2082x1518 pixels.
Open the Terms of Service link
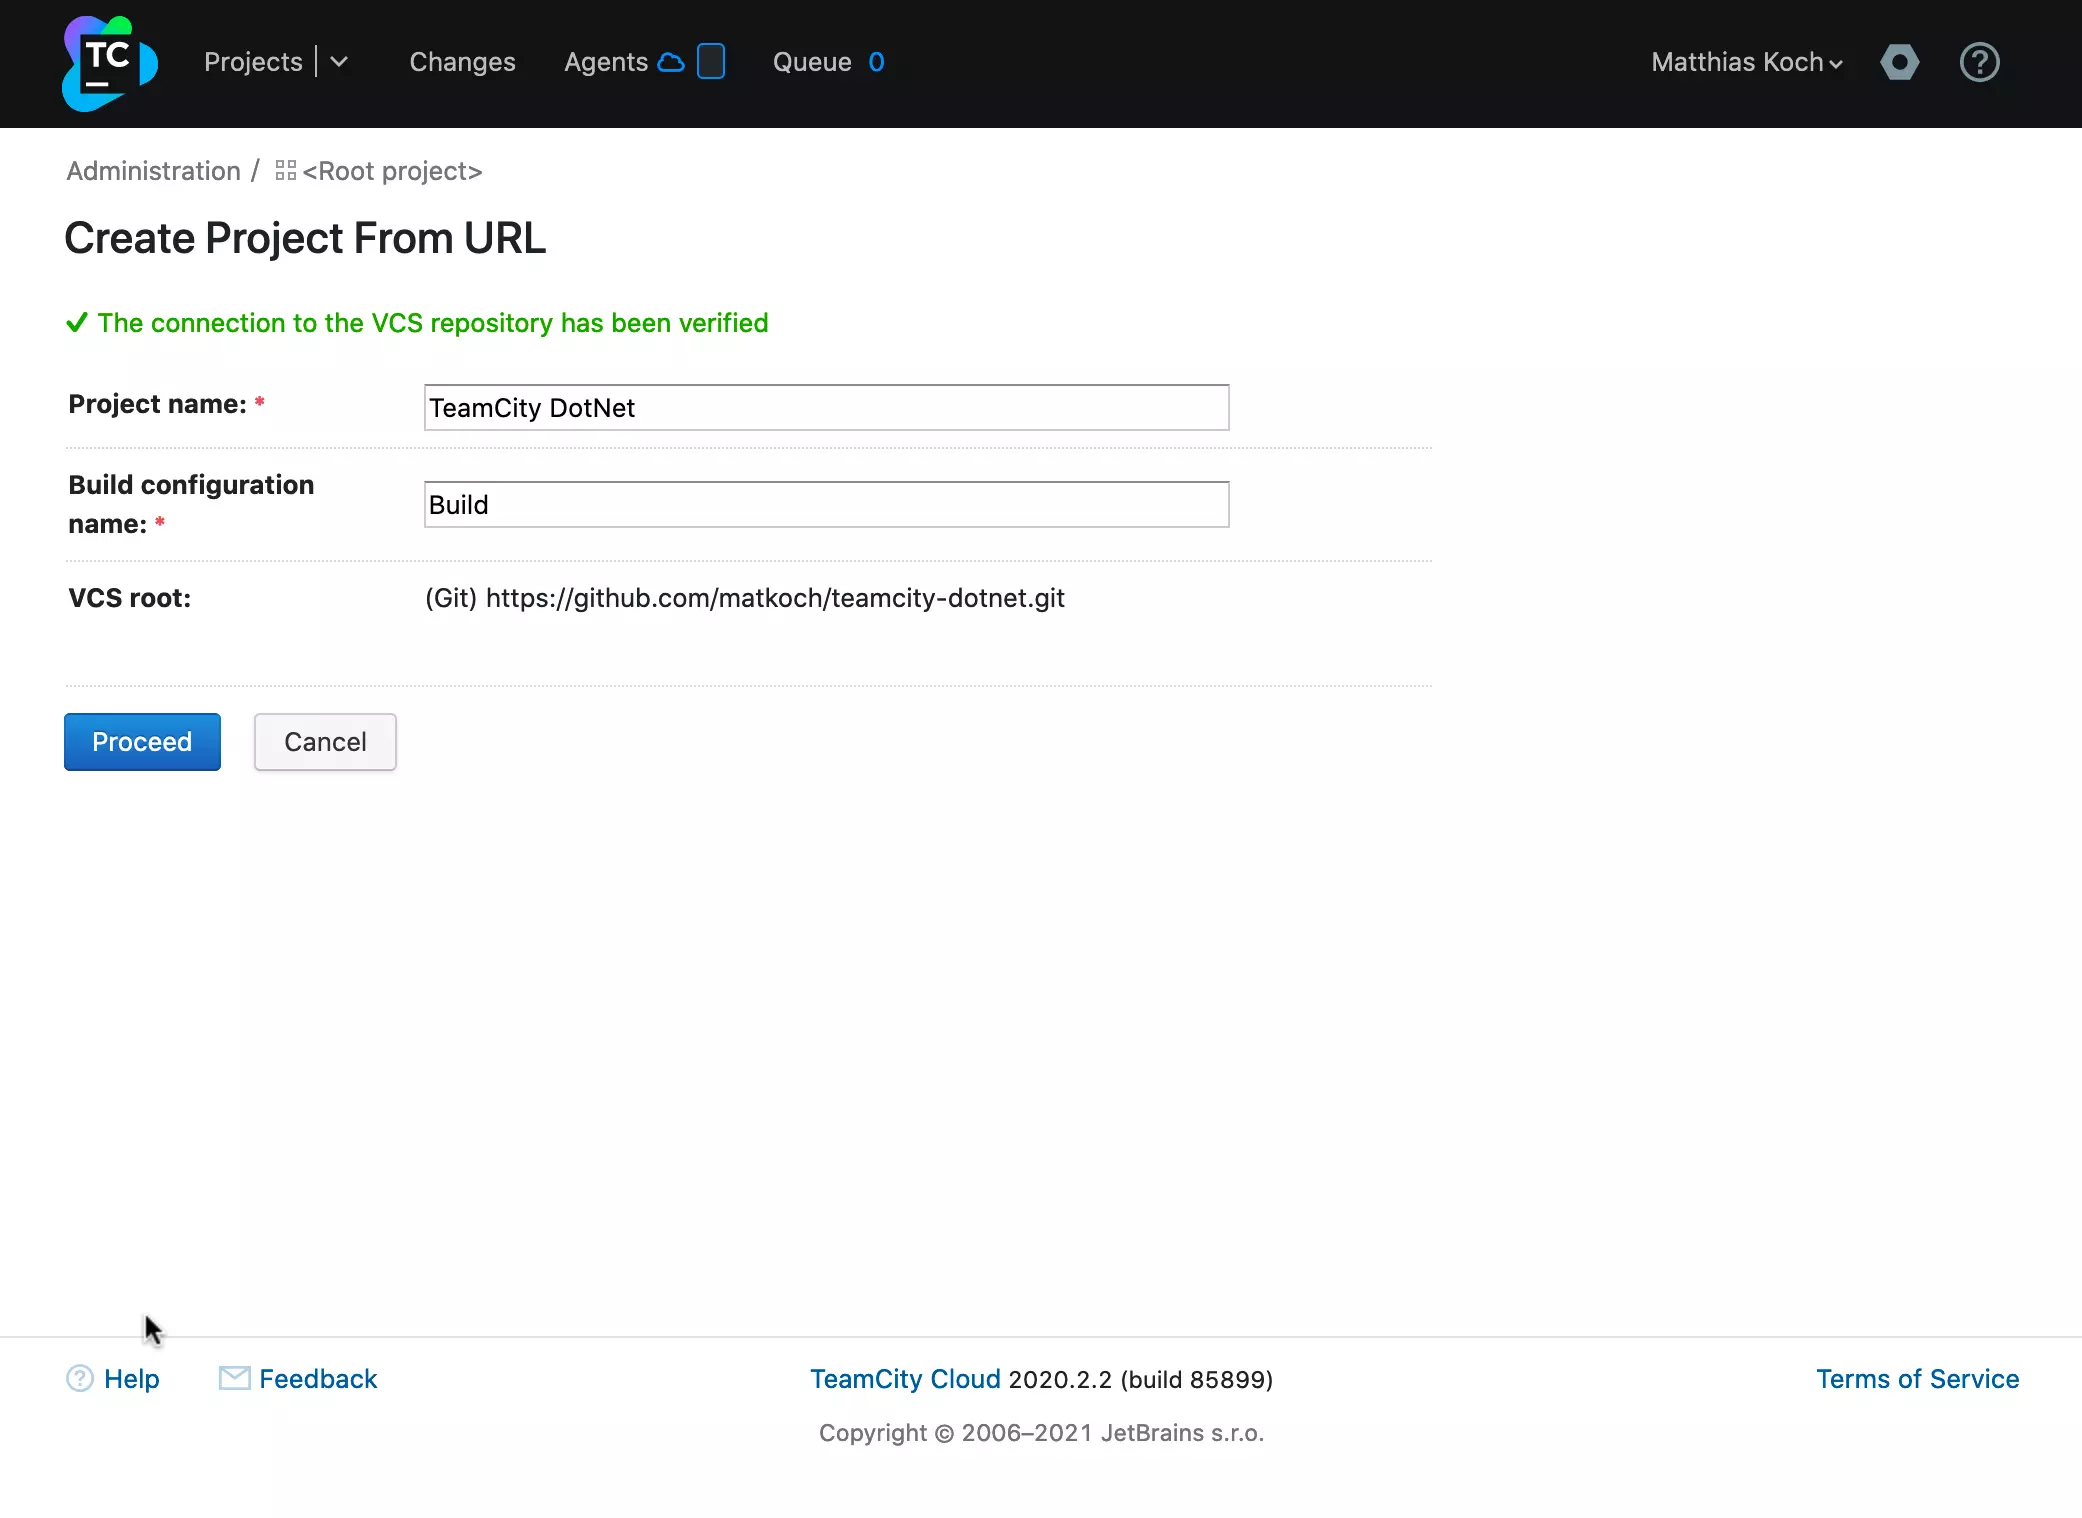point(1917,1379)
